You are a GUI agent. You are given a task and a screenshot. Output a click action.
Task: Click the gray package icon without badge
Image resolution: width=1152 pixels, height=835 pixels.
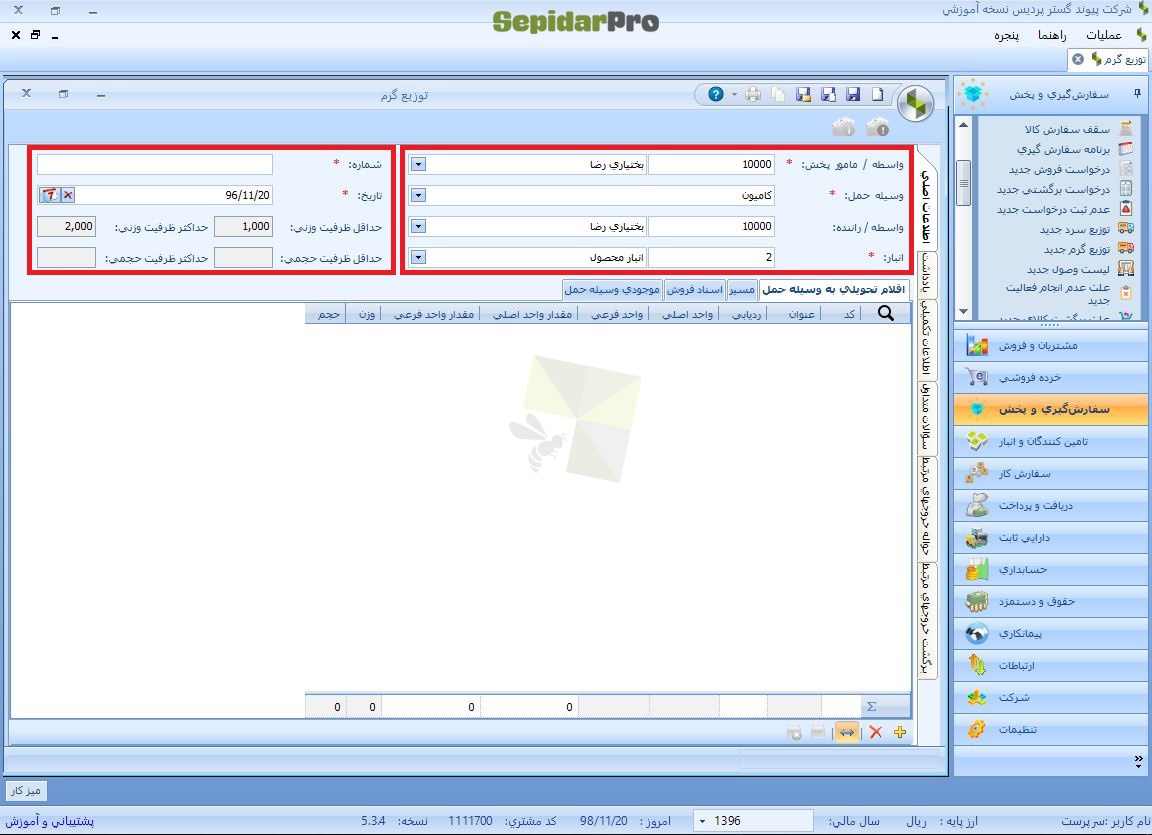pos(843,127)
